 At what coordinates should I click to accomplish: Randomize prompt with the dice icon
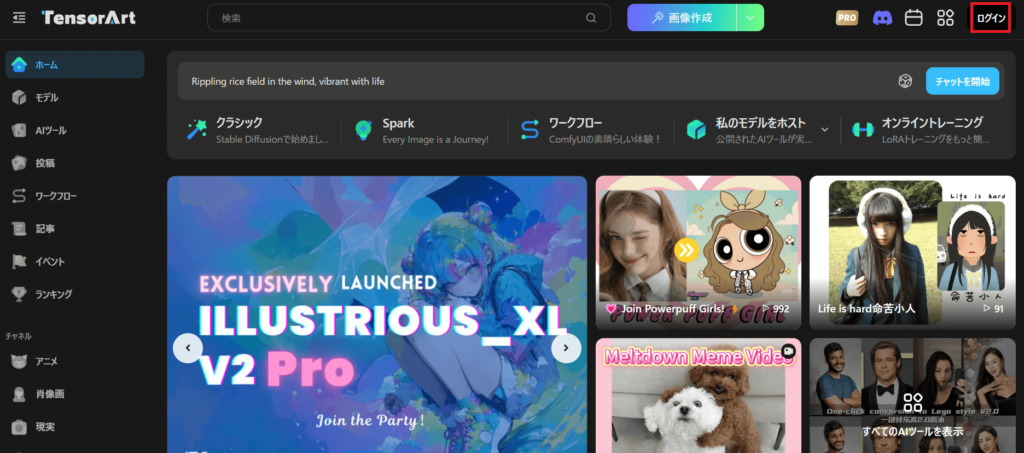905,81
